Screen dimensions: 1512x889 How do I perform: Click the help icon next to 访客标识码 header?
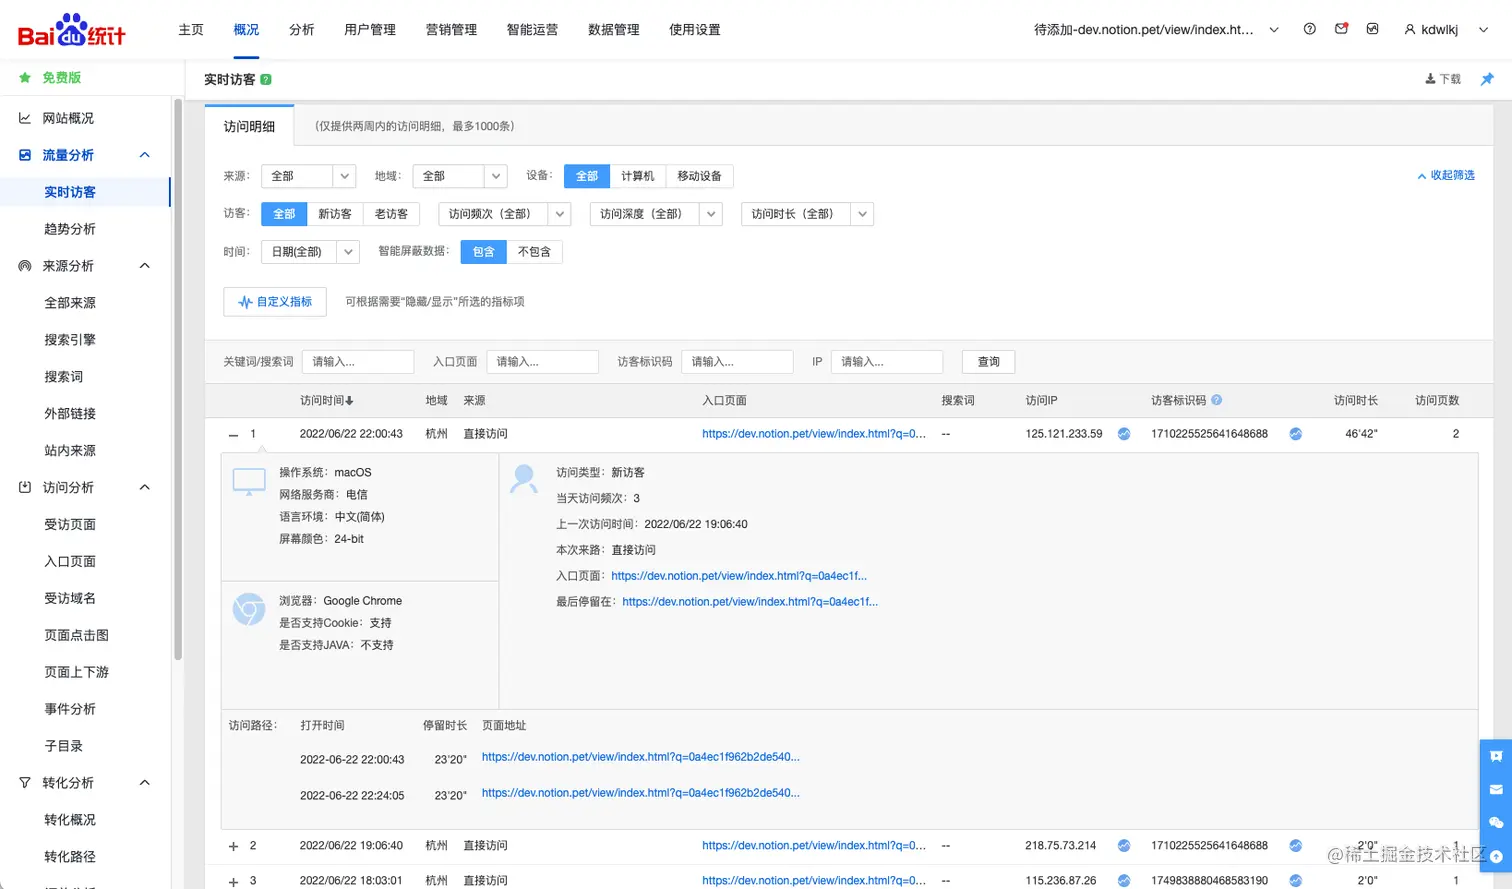coord(1217,400)
